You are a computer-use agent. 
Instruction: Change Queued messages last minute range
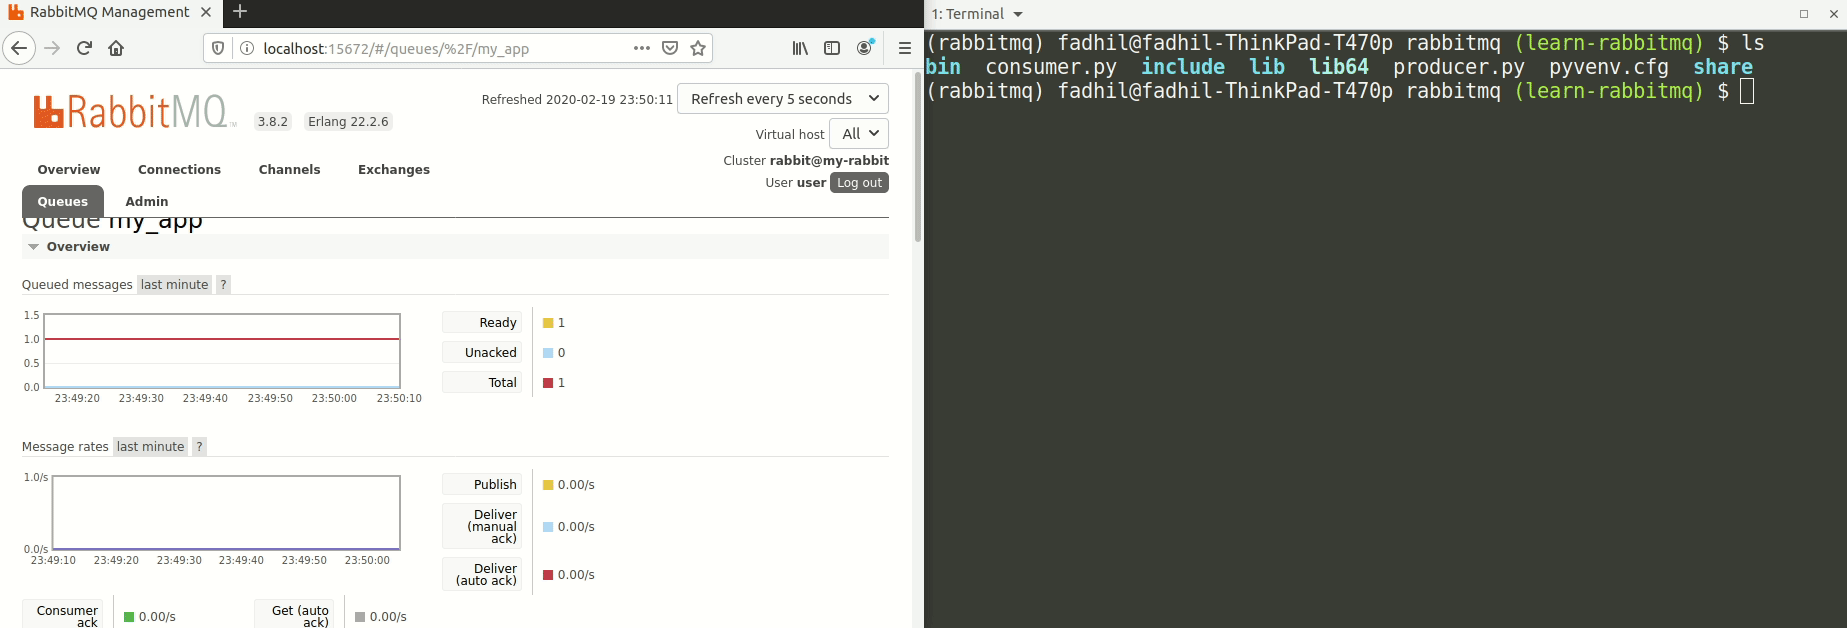pos(174,285)
